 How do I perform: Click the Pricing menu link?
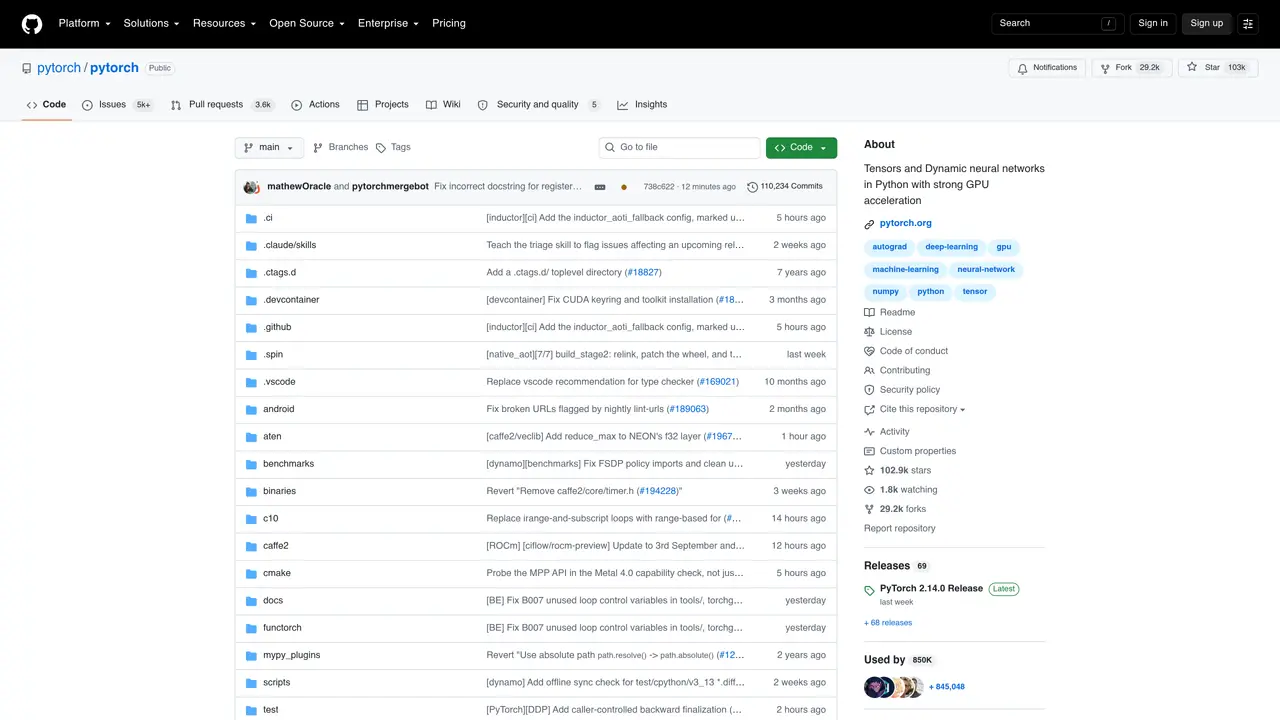pyautogui.click(x=449, y=23)
